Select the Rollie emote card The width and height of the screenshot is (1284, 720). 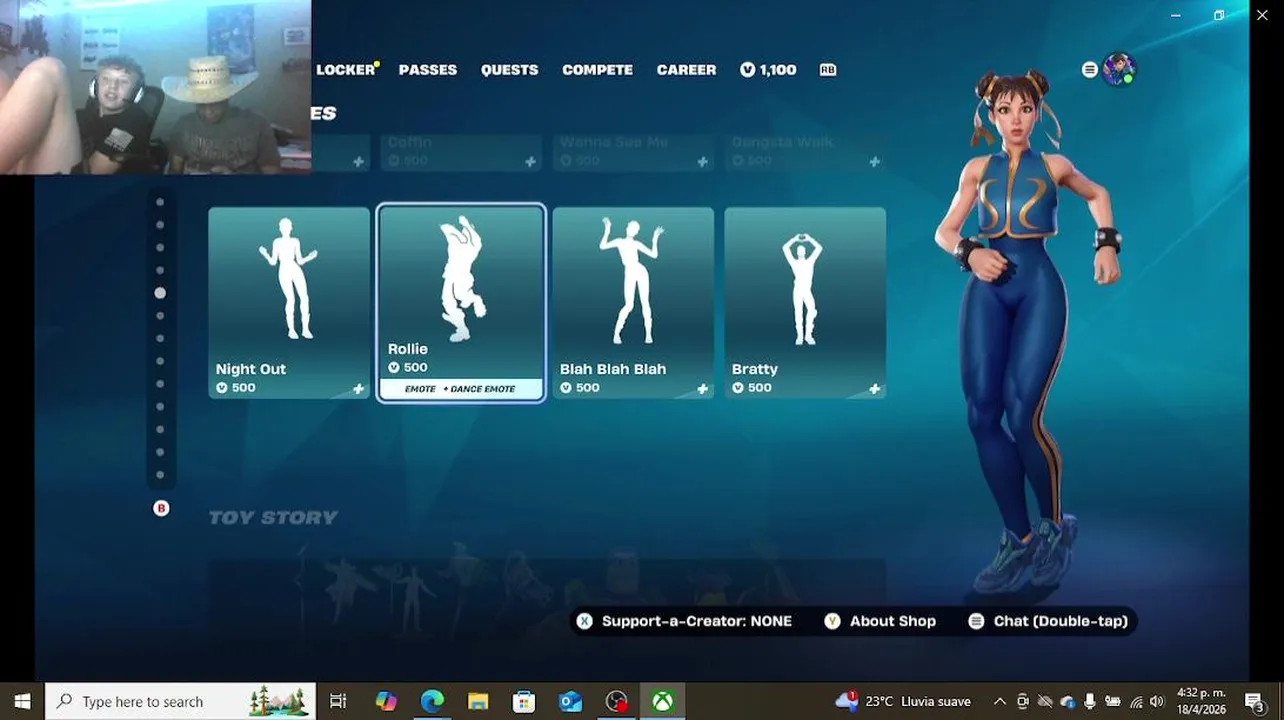461,303
